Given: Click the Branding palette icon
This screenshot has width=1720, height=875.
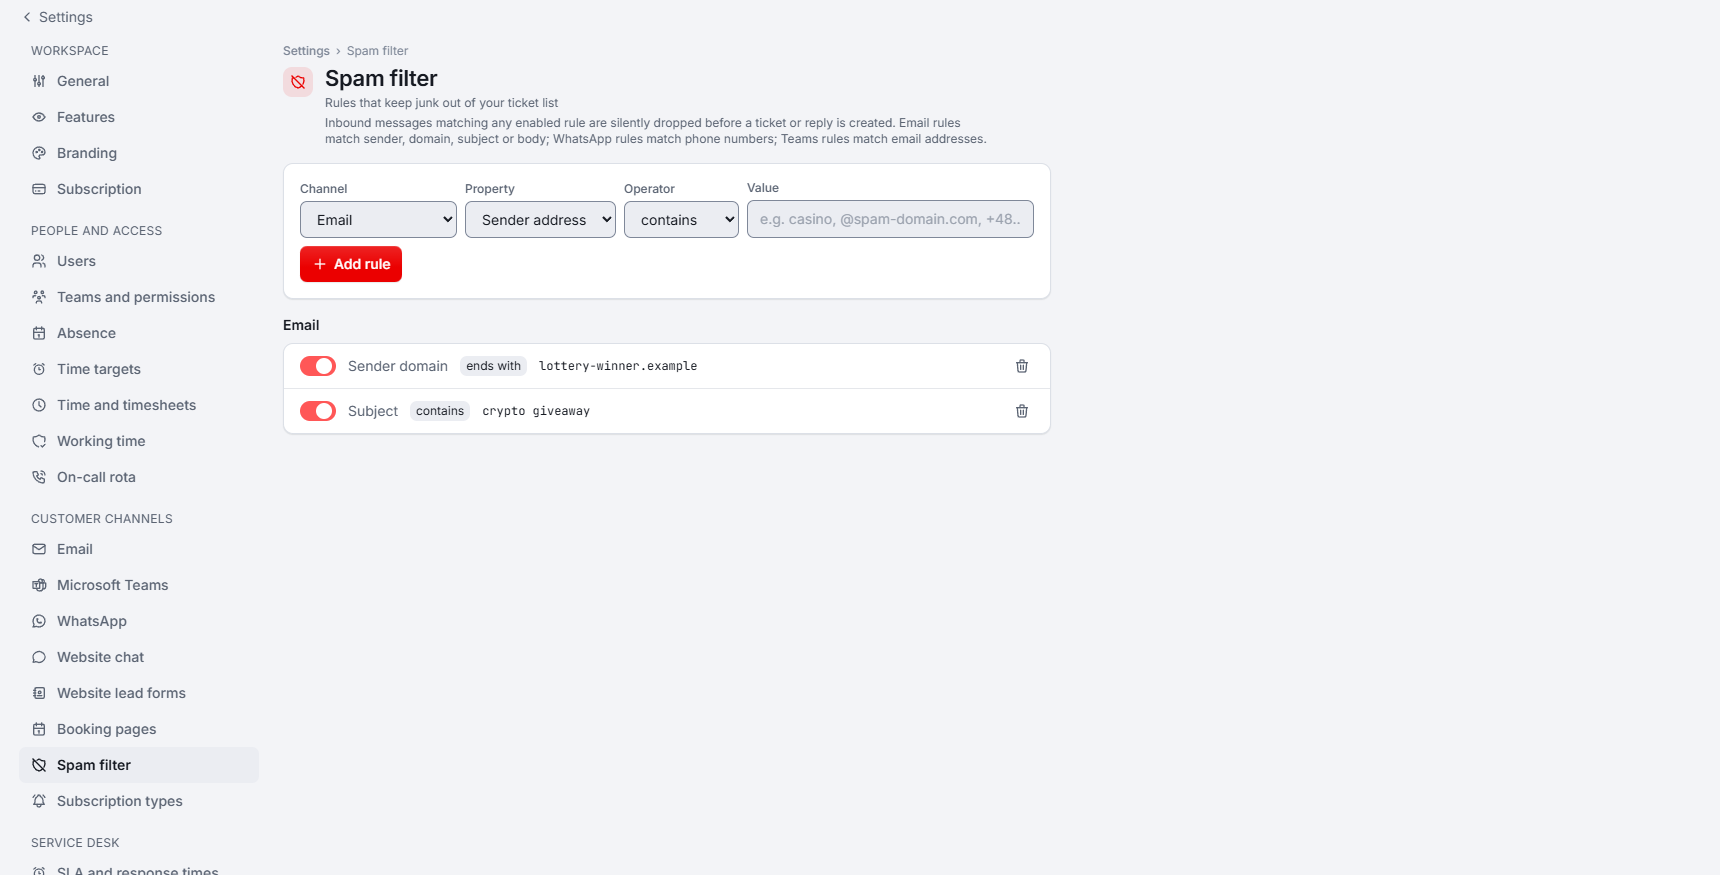Looking at the screenshot, I should coord(39,153).
